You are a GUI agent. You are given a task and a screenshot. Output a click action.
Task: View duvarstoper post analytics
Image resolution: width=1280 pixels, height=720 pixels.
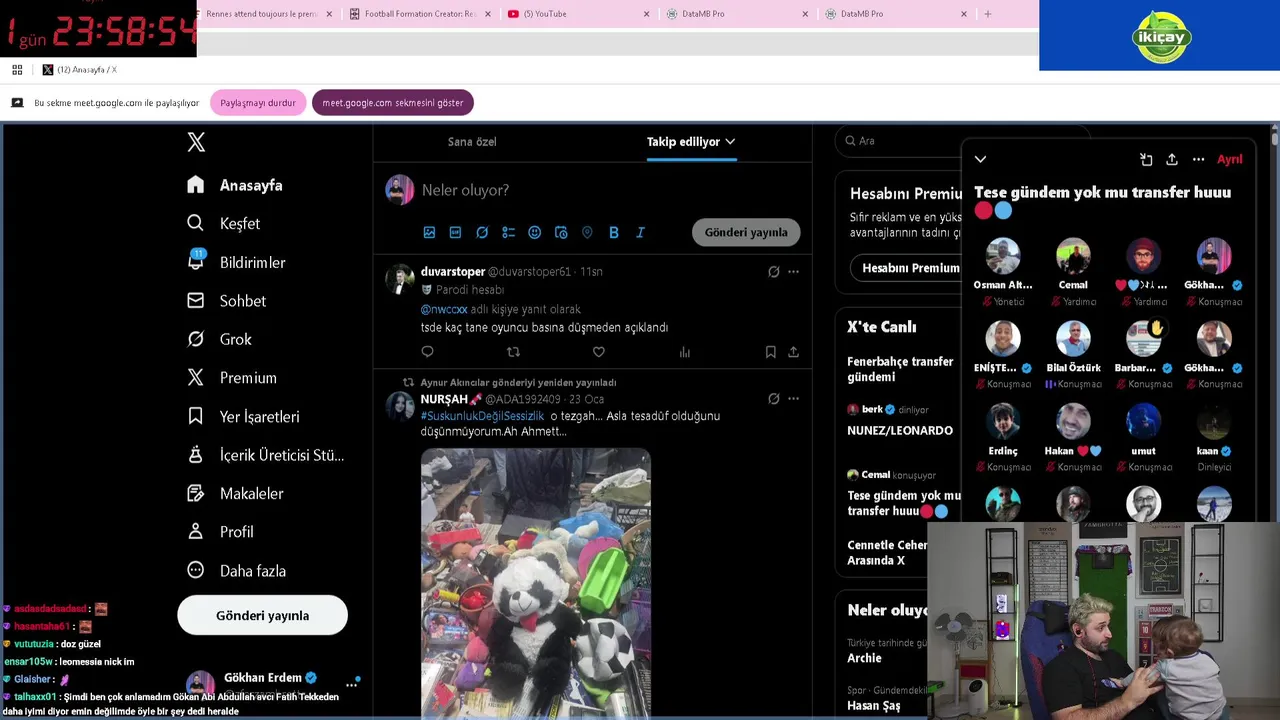pos(684,352)
